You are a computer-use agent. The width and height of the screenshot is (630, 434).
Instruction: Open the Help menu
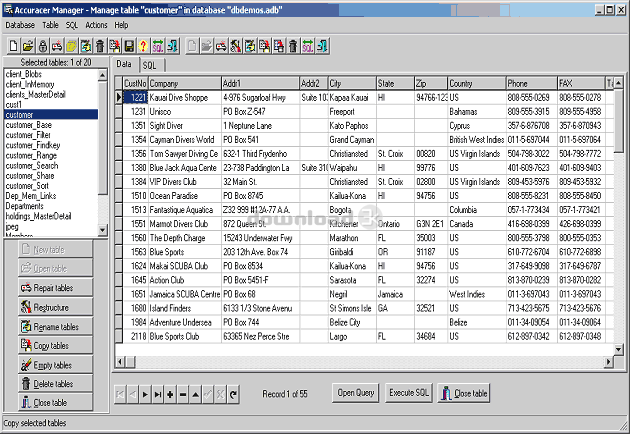point(121,25)
